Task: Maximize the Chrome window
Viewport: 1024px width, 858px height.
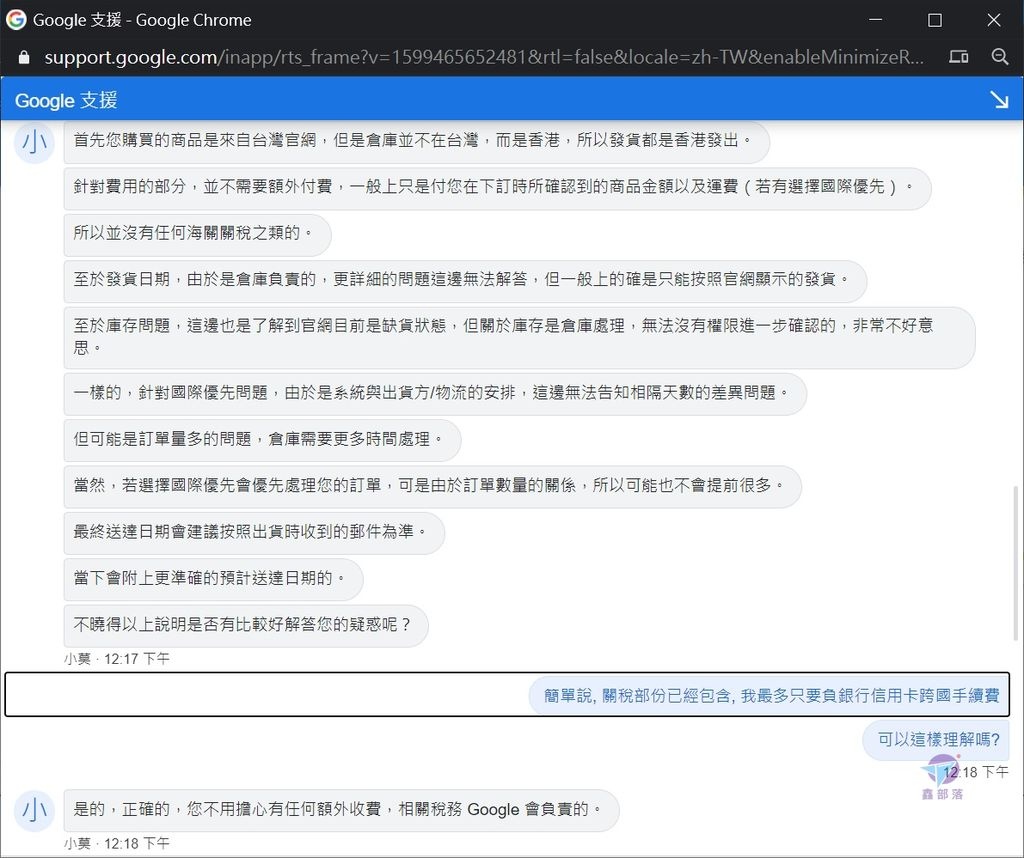Action: pyautogui.click(x=935, y=20)
